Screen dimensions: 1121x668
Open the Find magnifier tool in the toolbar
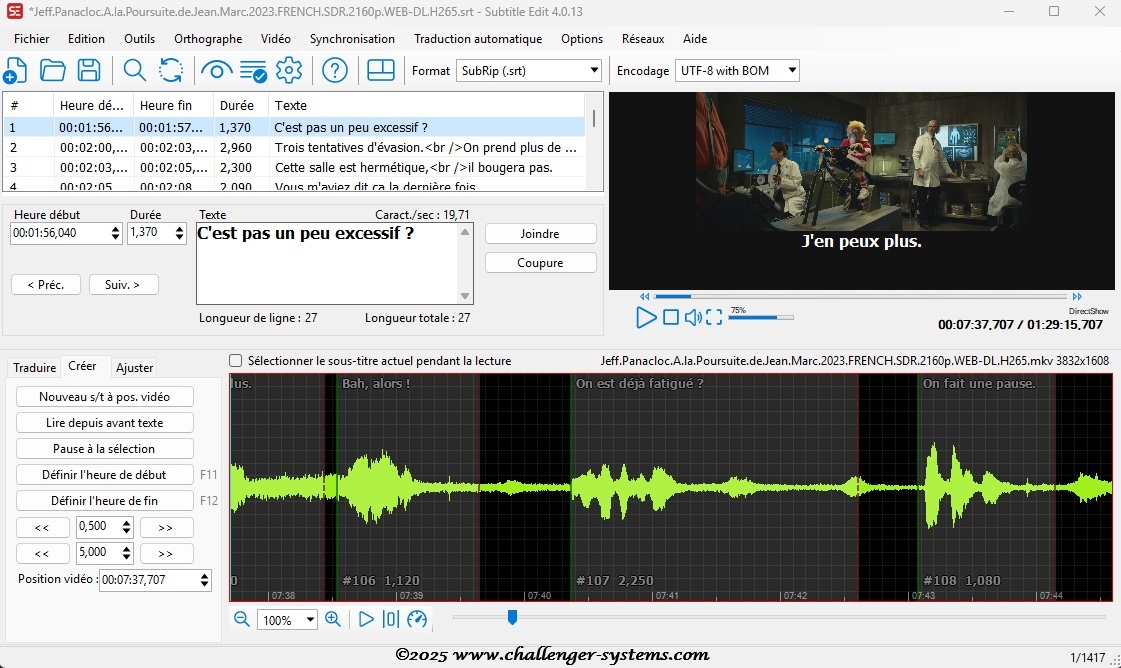(134, 70)
